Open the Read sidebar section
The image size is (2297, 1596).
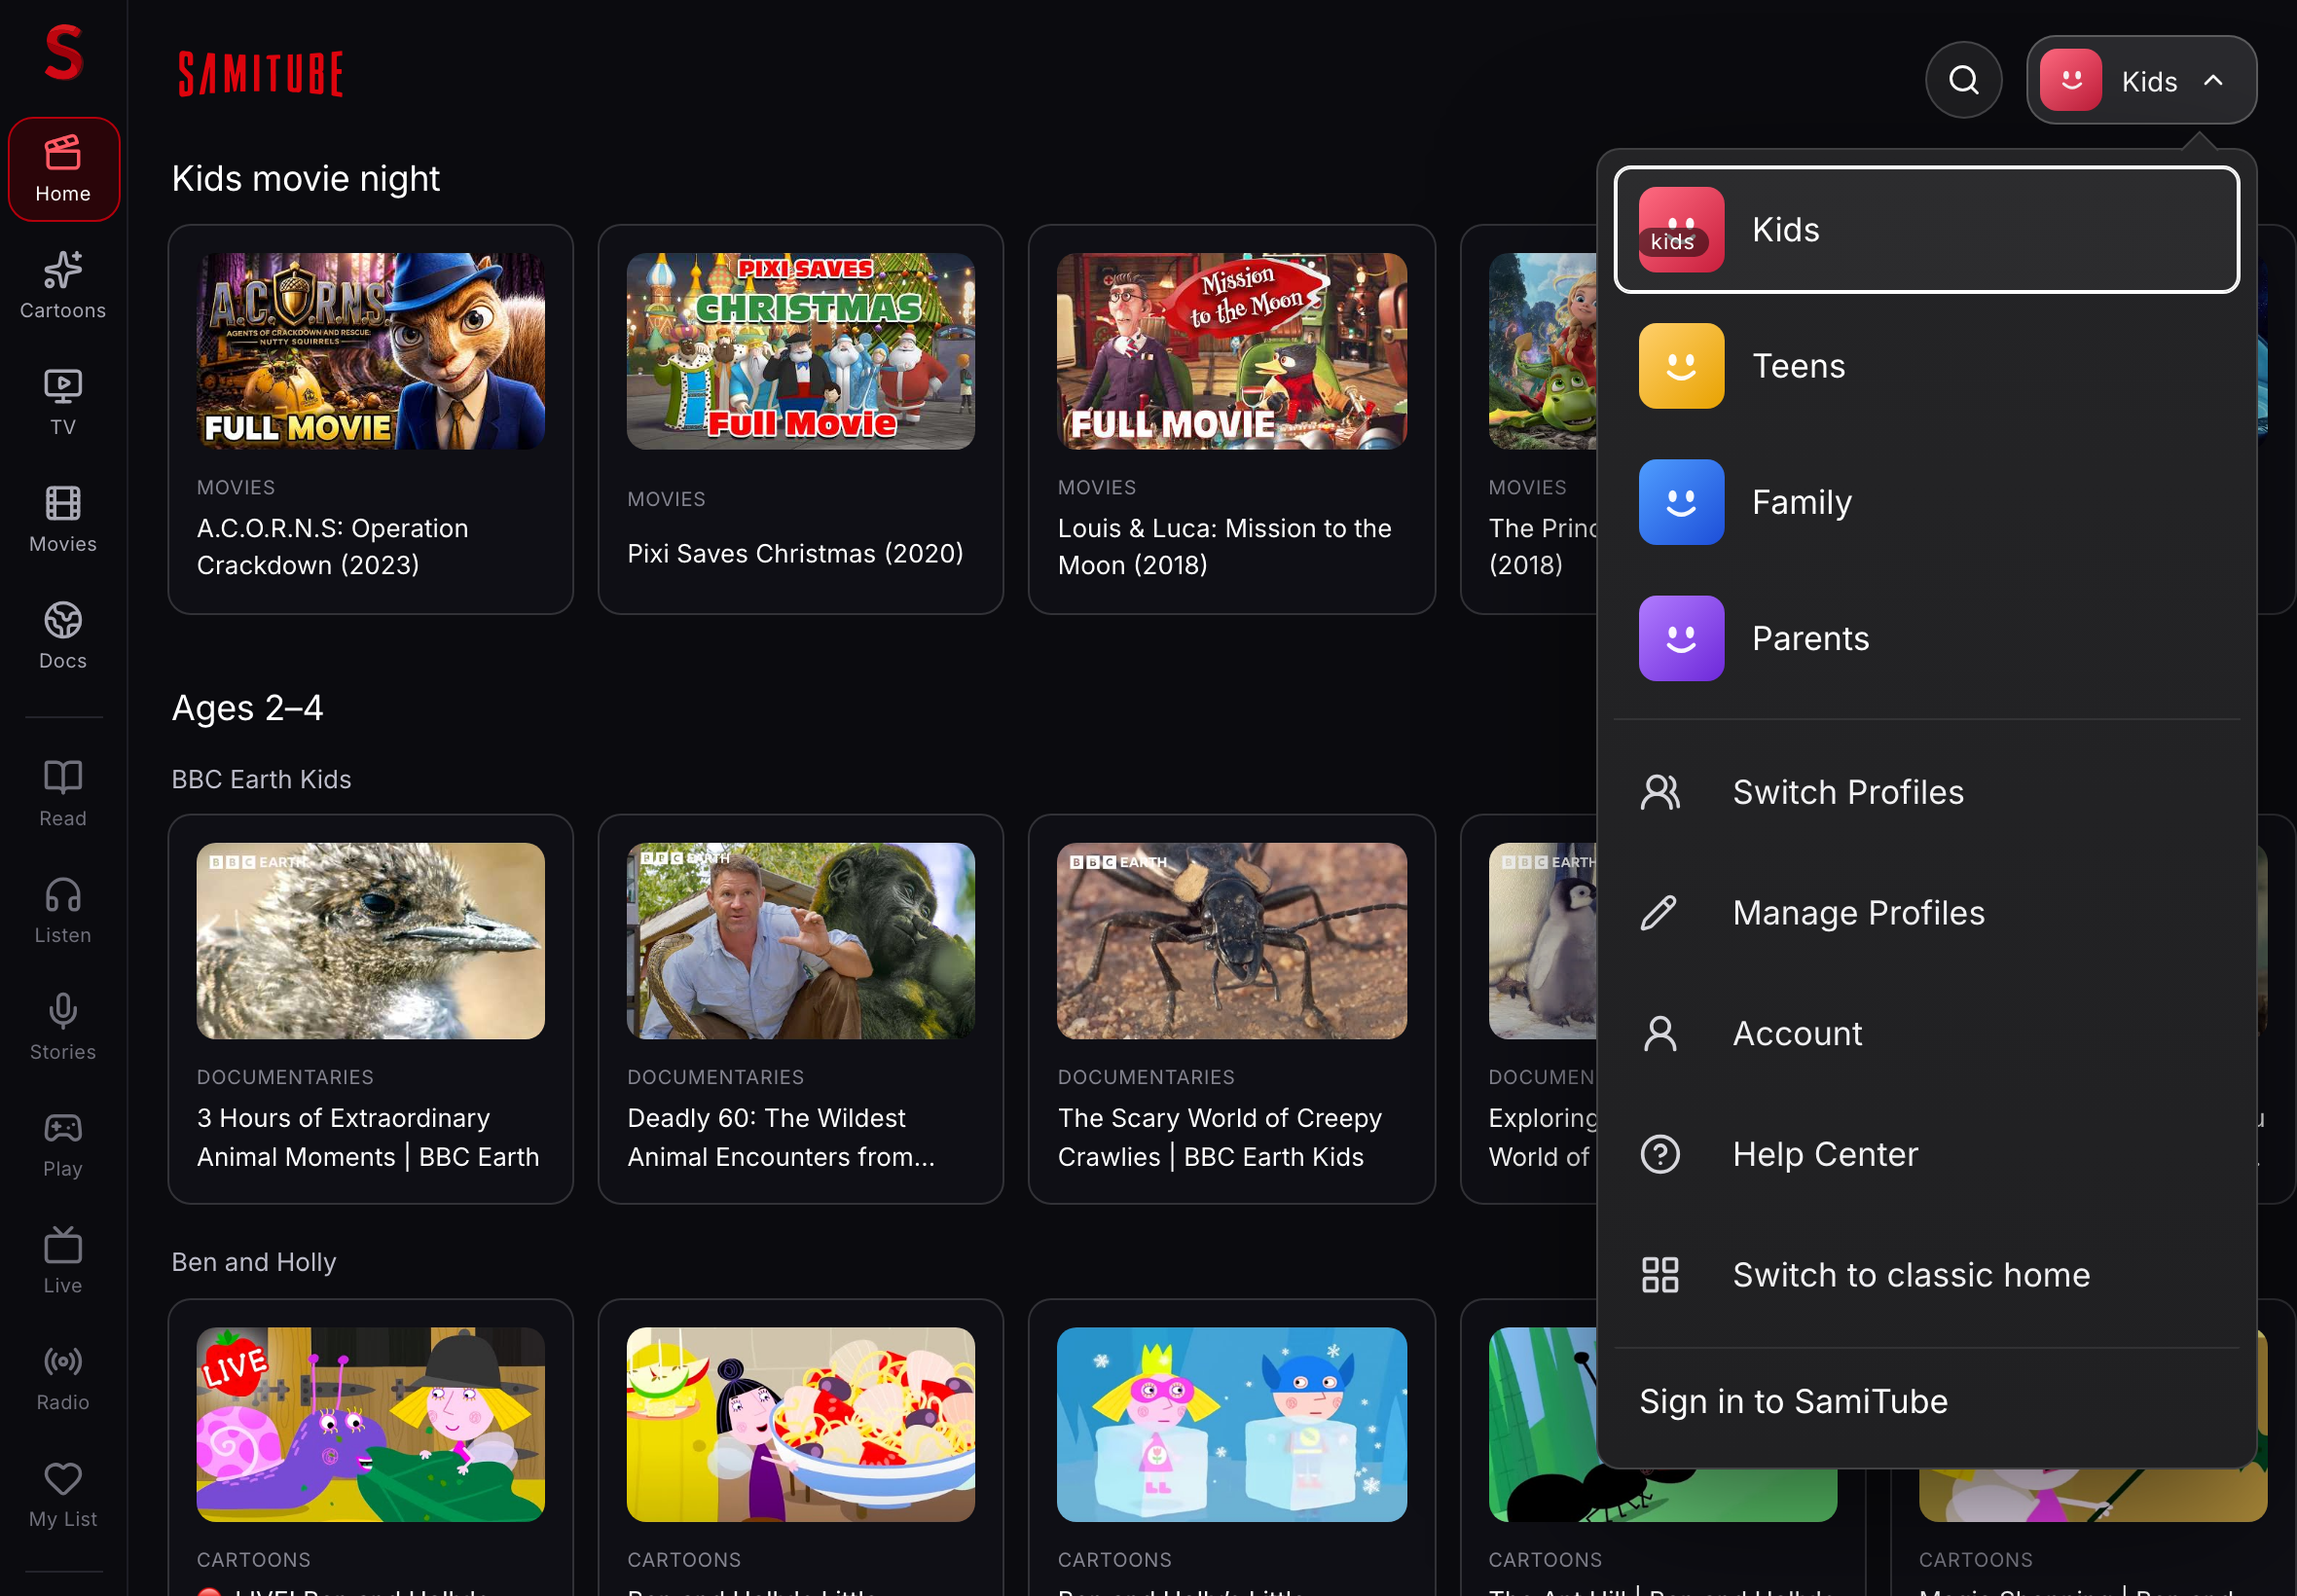click(x=63, y=794)
